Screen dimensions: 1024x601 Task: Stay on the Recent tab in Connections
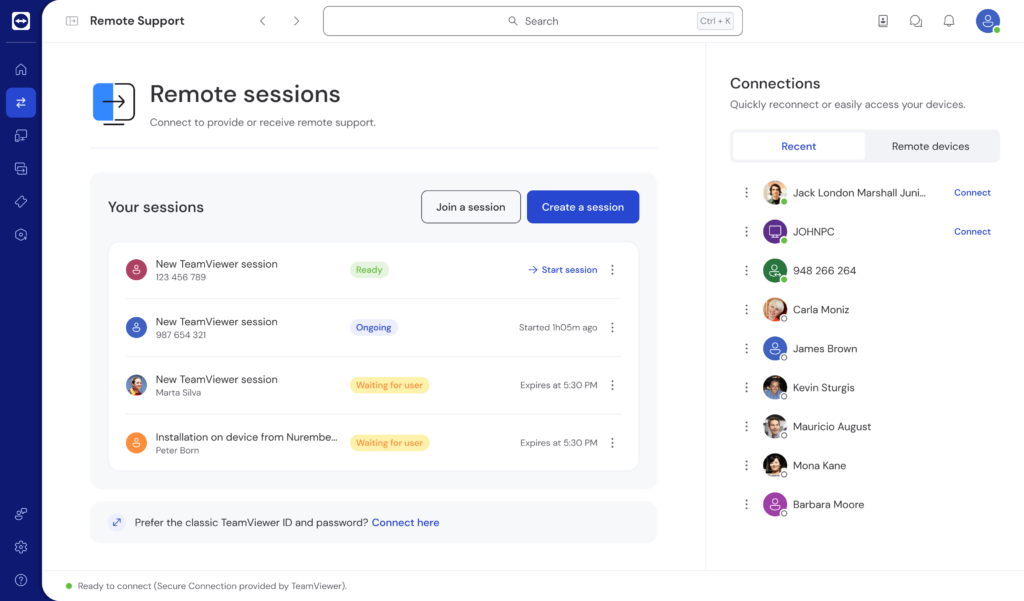(x=799, y=145)
